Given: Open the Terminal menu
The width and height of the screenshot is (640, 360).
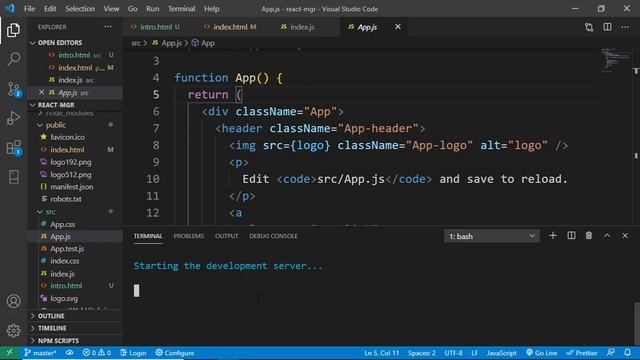Looking at the screenshot, I should [181, 9].
